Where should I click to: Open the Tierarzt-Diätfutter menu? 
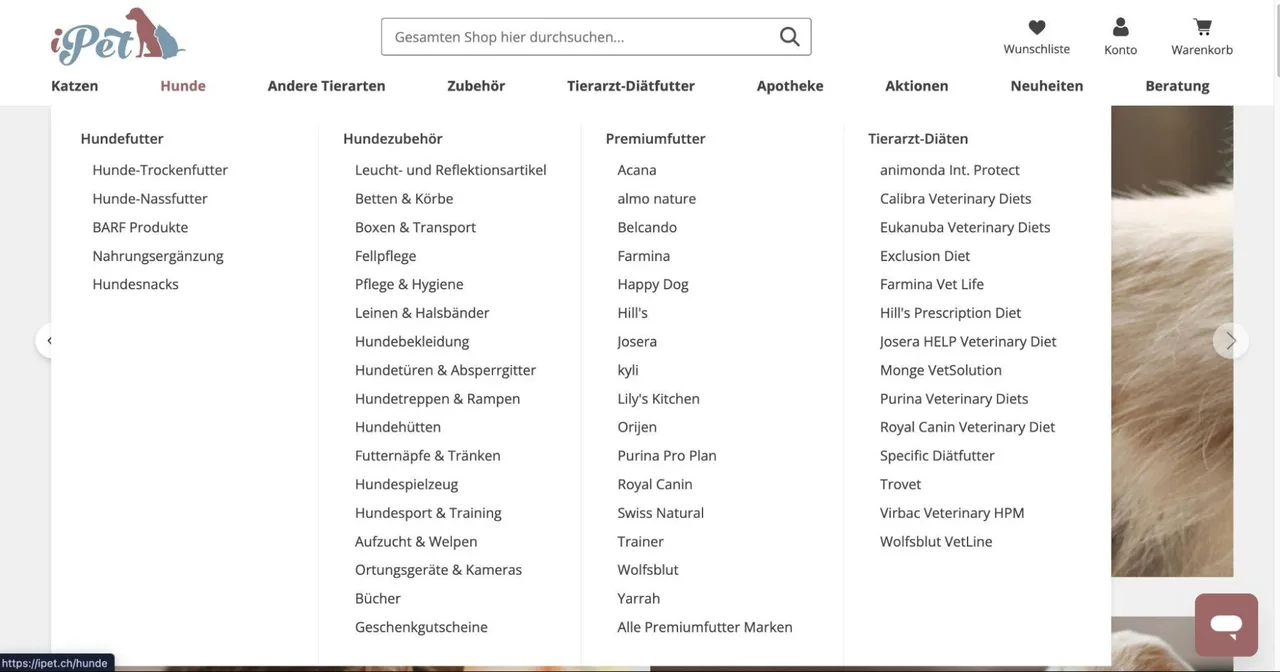pos(631,86)
